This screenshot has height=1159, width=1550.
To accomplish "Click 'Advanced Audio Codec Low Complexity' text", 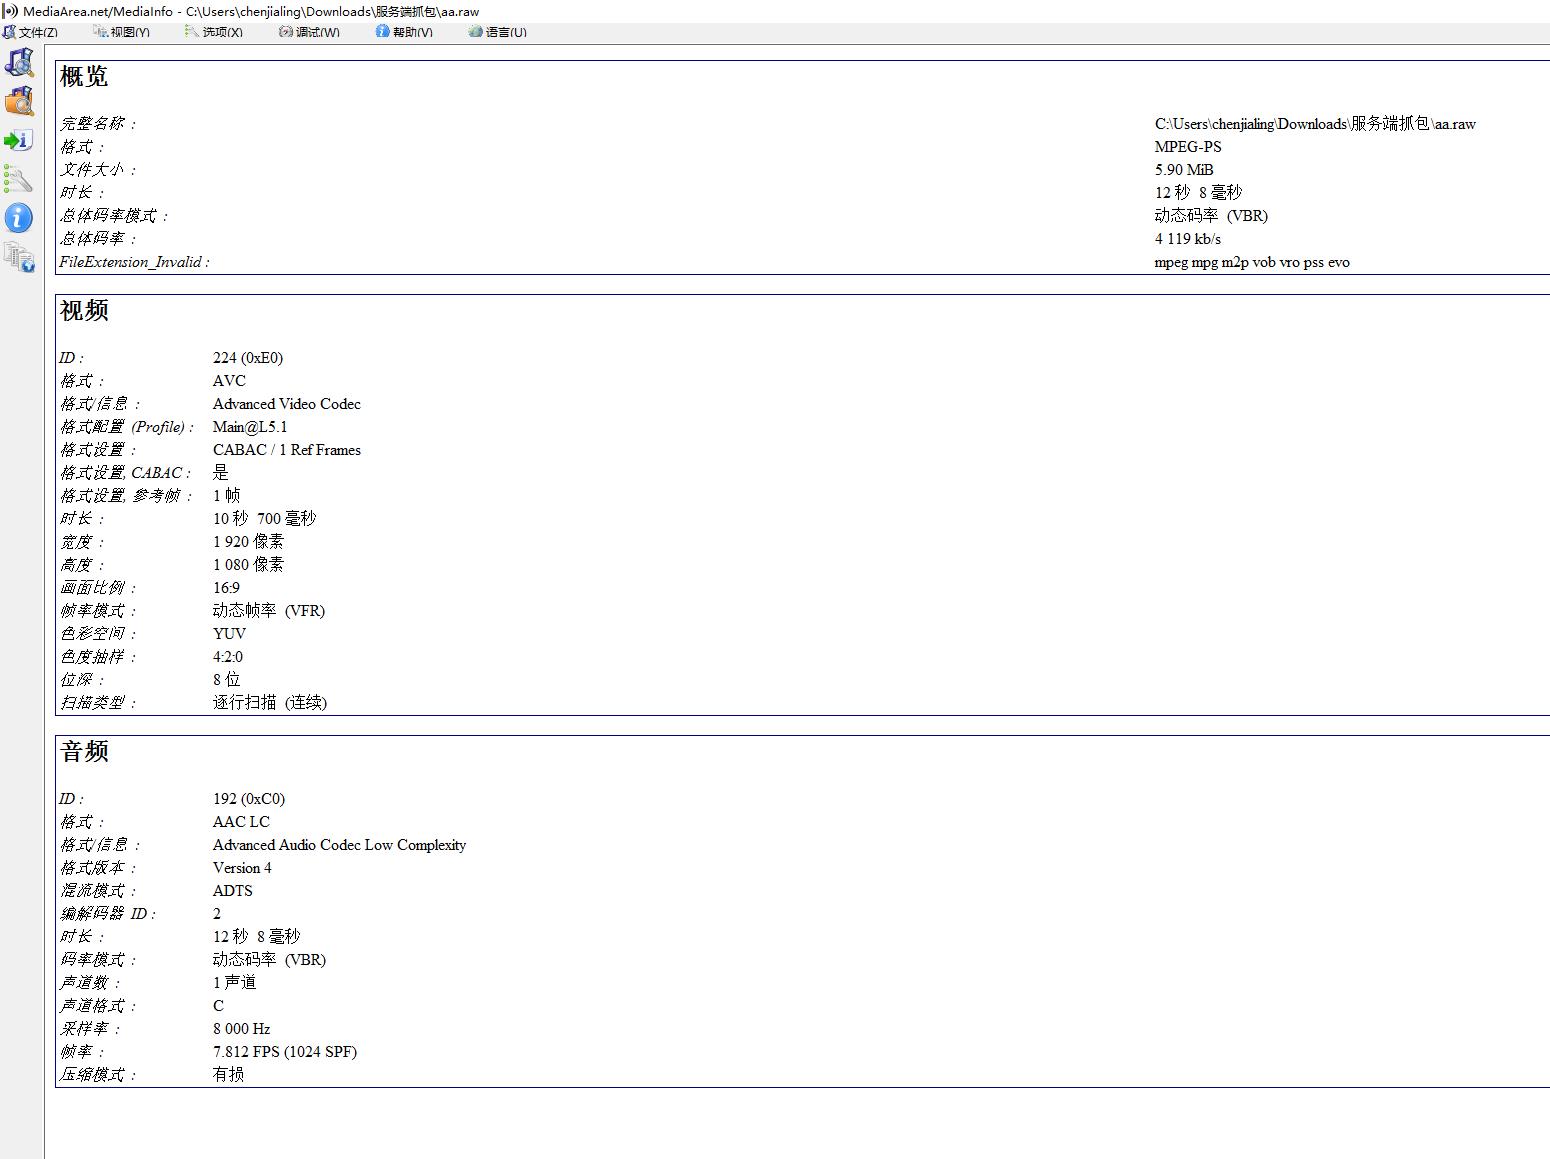I will point(339,845).
